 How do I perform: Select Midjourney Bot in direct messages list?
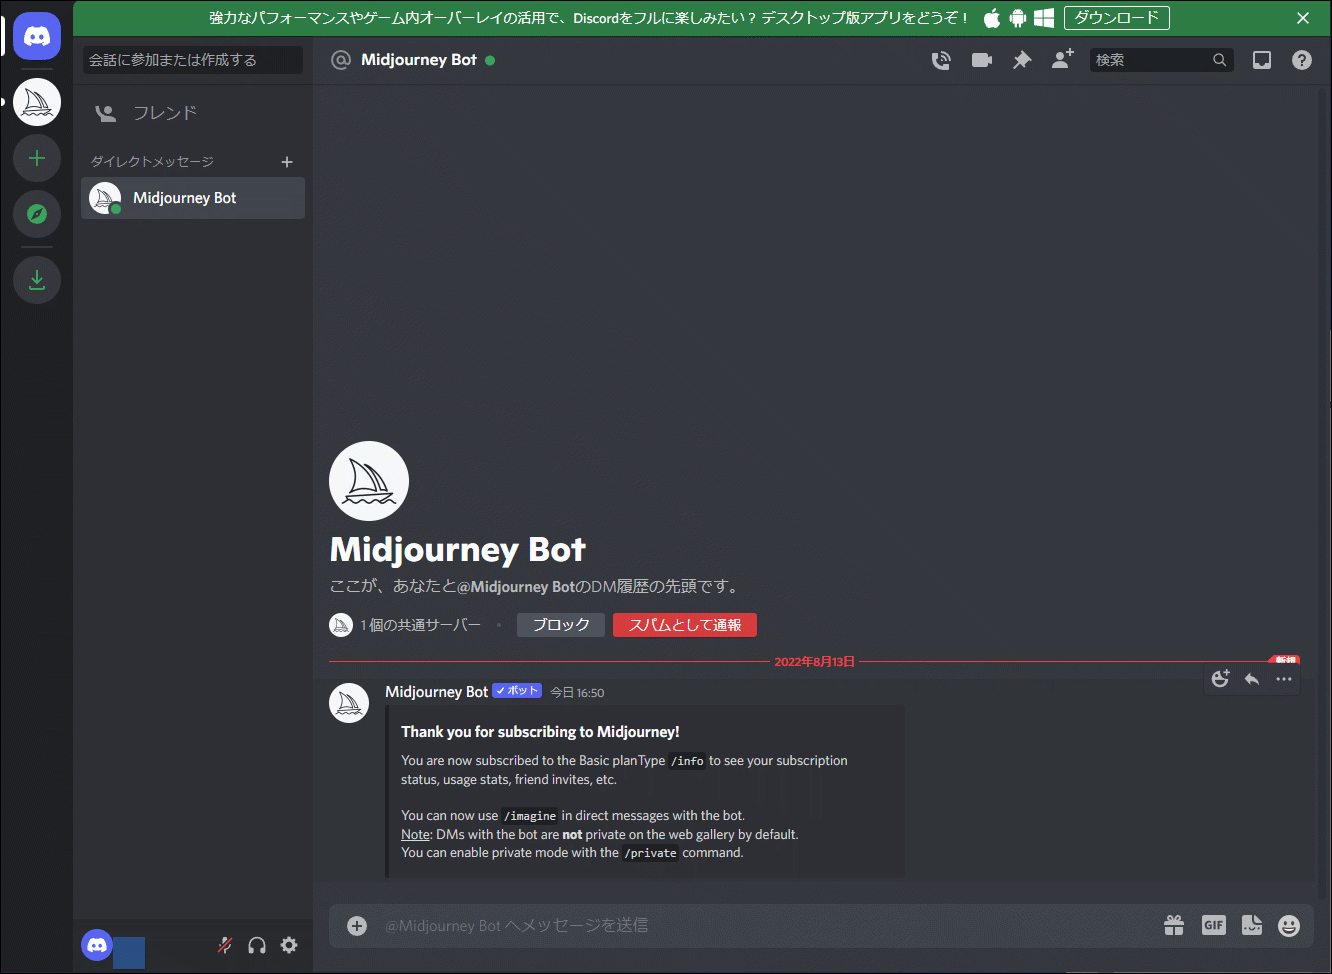click(x=193, y=198)
